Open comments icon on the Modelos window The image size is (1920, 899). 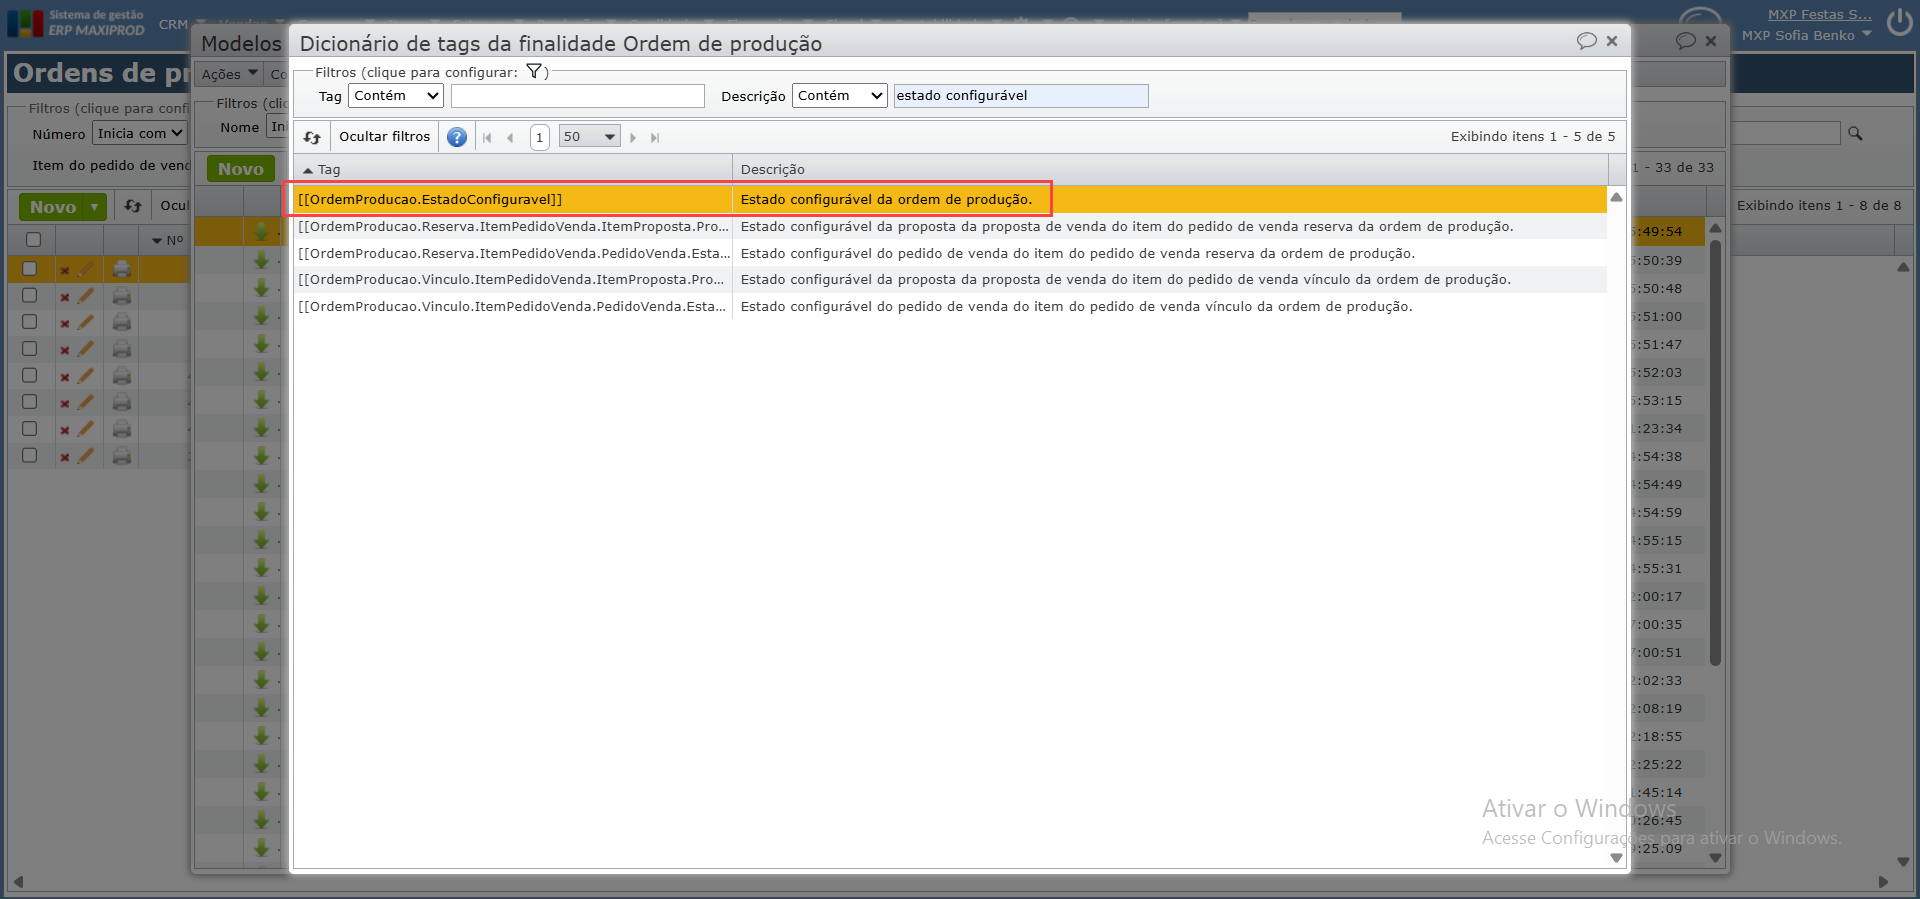1685,41
